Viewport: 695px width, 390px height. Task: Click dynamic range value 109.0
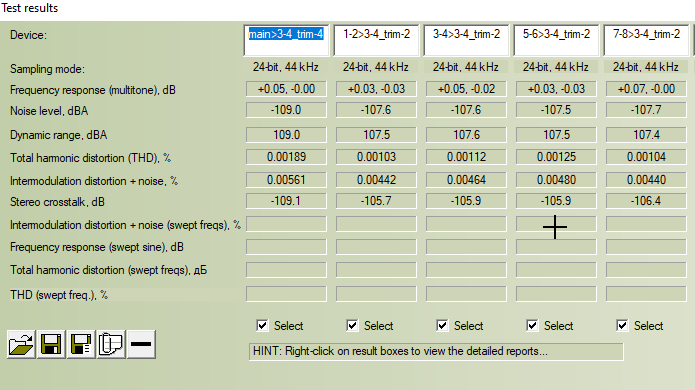point(286,135)
